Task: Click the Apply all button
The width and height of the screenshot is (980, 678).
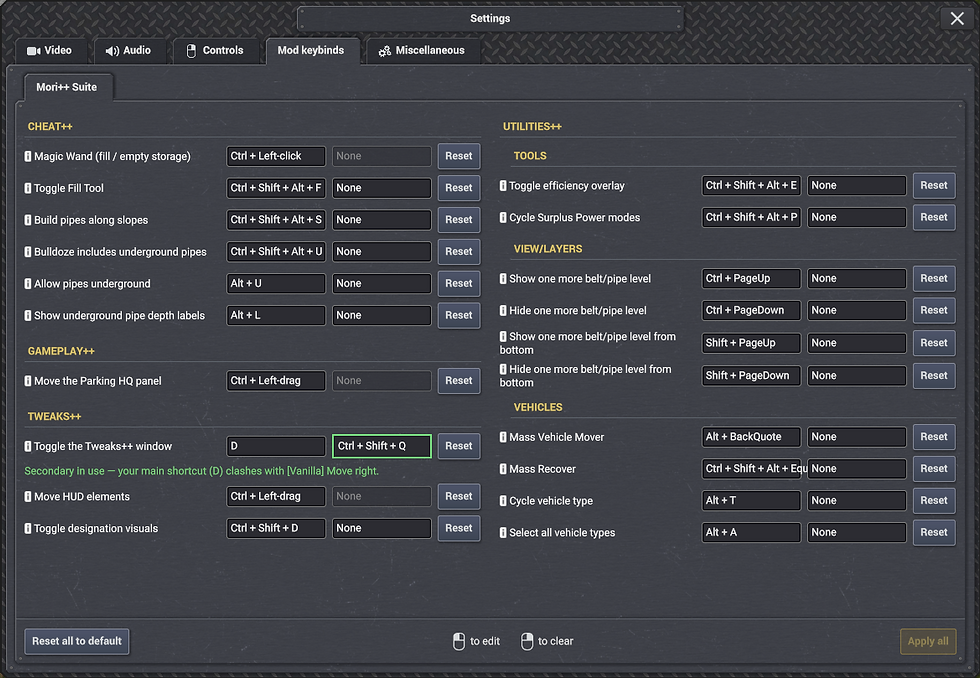Action: point(928,641)
